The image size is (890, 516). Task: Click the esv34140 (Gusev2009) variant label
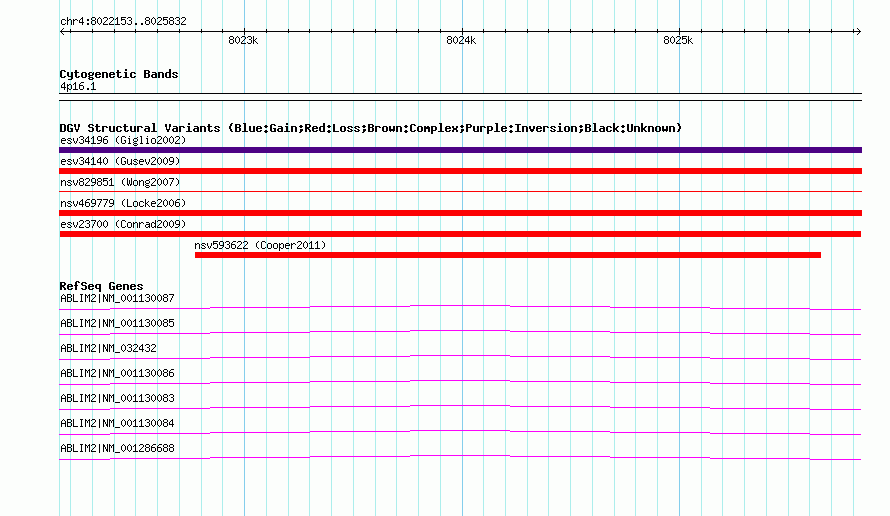(120, 161)
